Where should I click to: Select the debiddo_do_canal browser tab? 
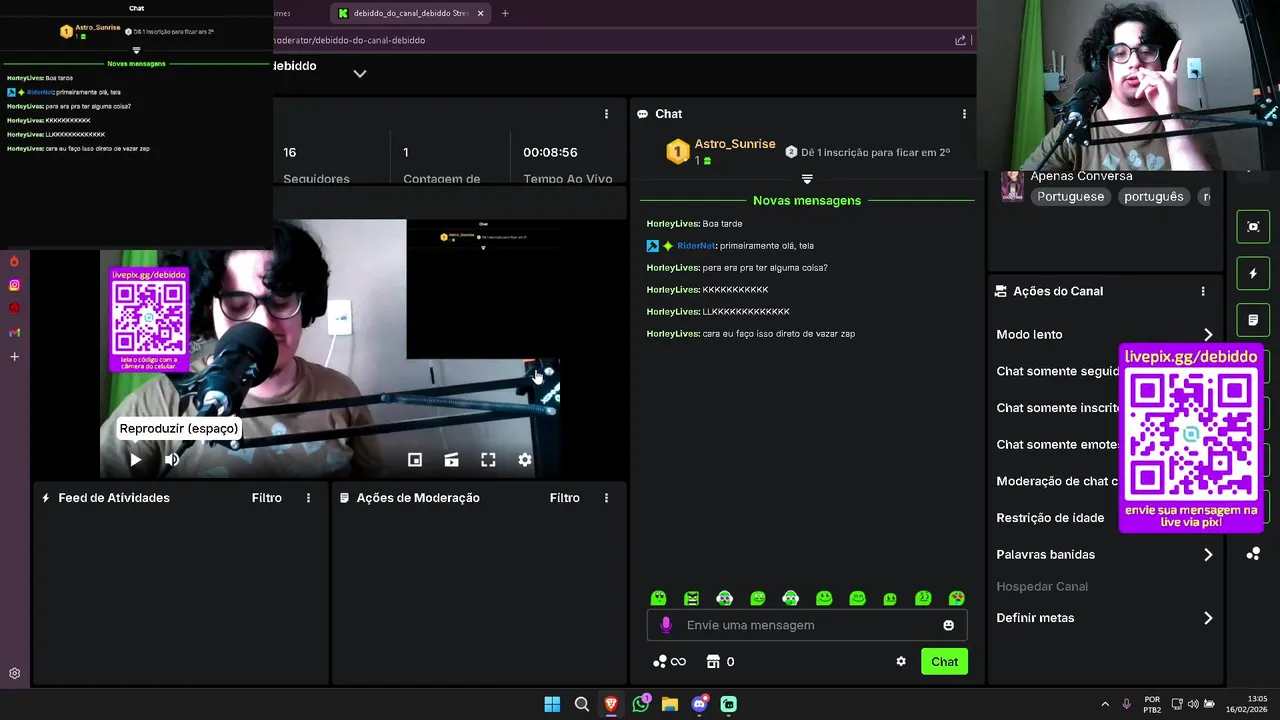411,13
